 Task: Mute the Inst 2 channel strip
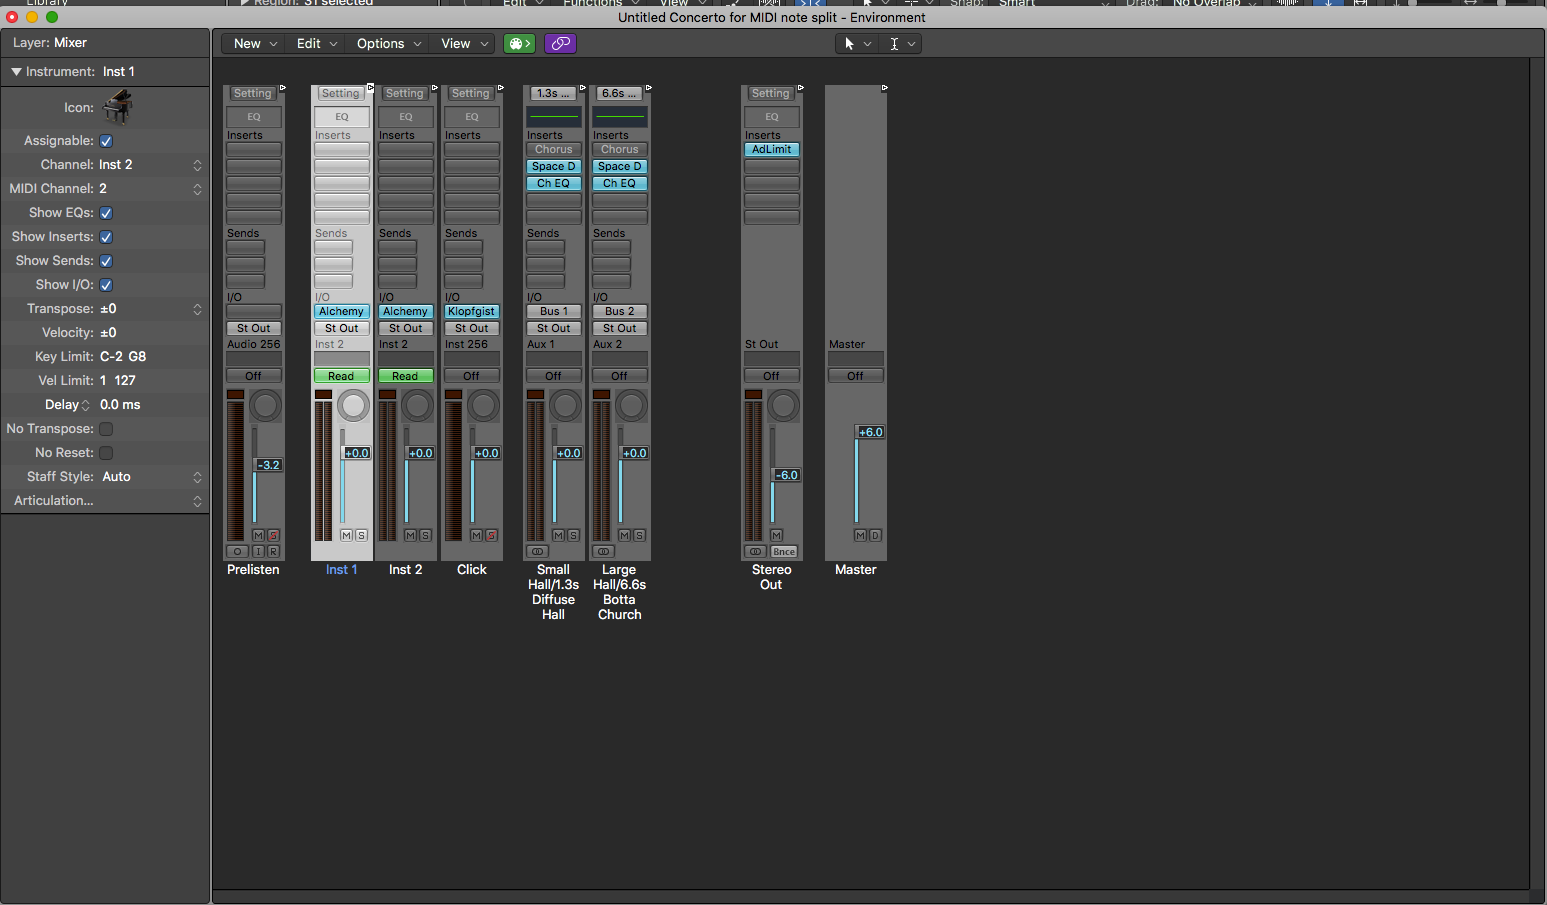point(410,536)
